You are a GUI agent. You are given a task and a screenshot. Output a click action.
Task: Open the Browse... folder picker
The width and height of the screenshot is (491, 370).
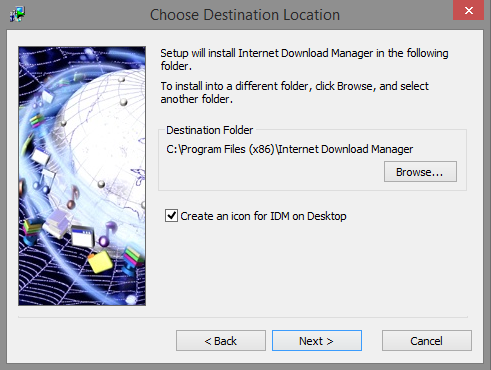coord(420,172)
